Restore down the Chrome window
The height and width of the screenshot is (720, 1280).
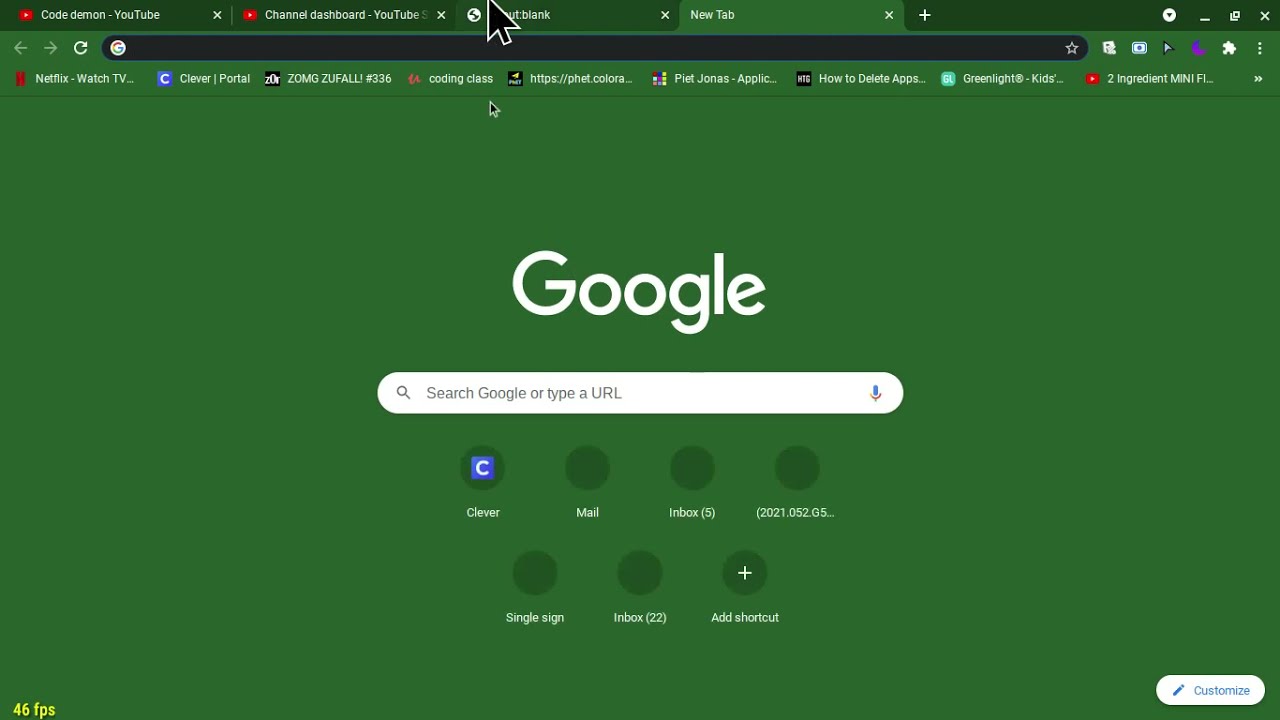pyautogui.click(x=1235, y=15)
